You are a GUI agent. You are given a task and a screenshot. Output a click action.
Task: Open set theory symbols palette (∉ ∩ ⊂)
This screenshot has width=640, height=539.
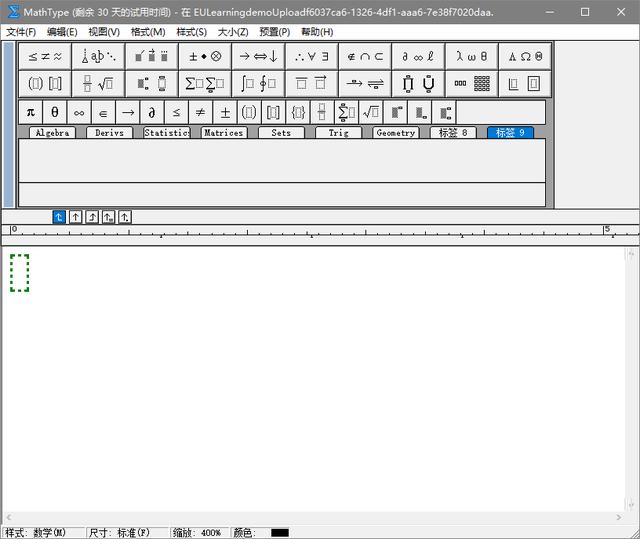365,56
